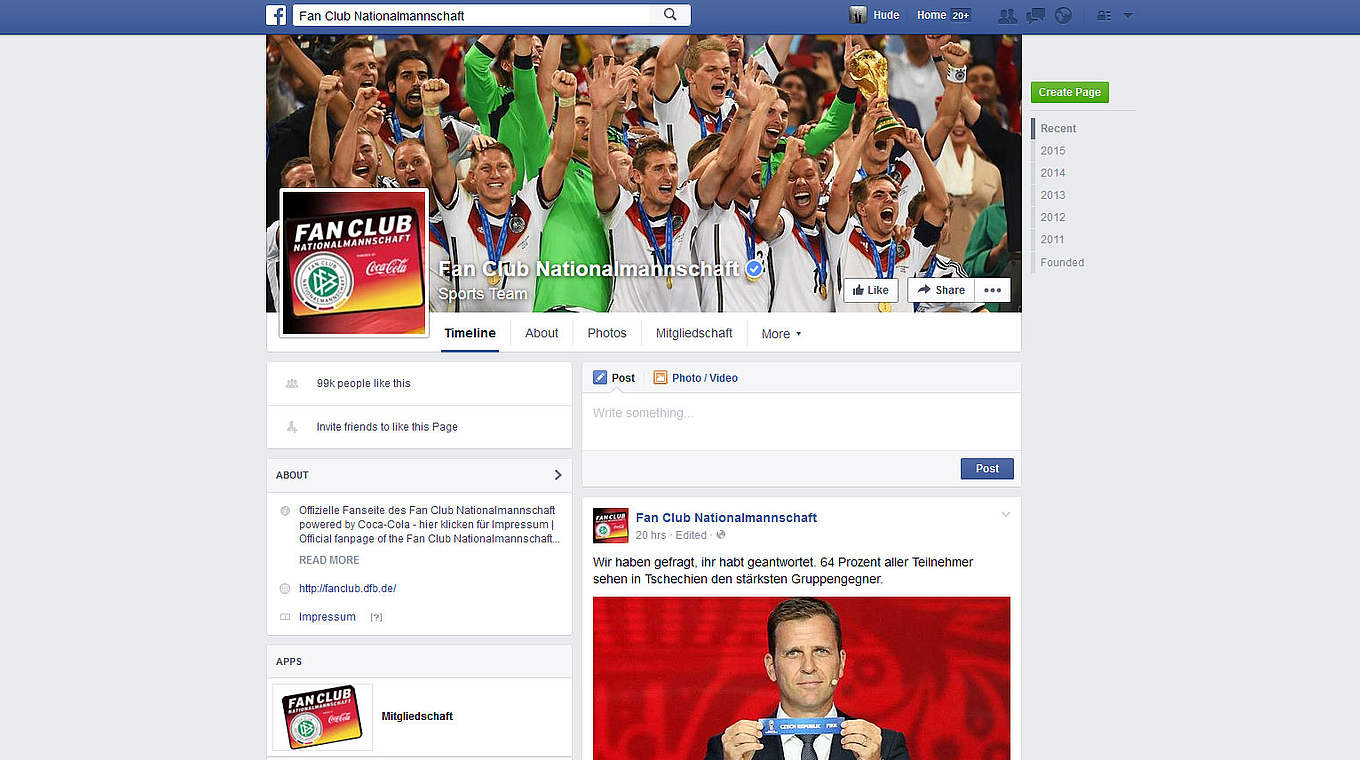1360x760 pixels.
Task: Jump to 2012 in timeline
Action: click(1053, 217)
